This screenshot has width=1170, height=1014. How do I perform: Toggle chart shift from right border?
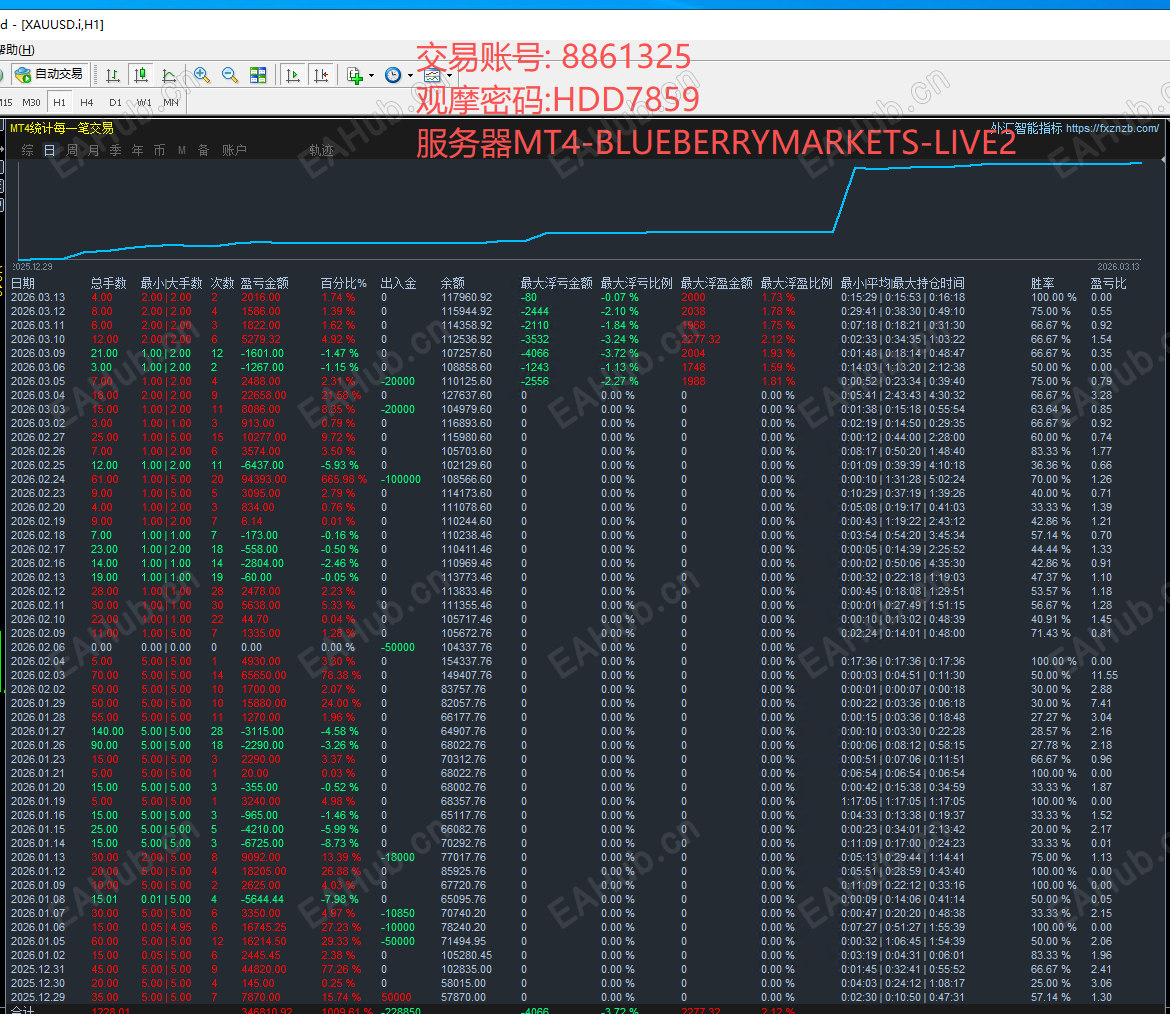(322, 75)
